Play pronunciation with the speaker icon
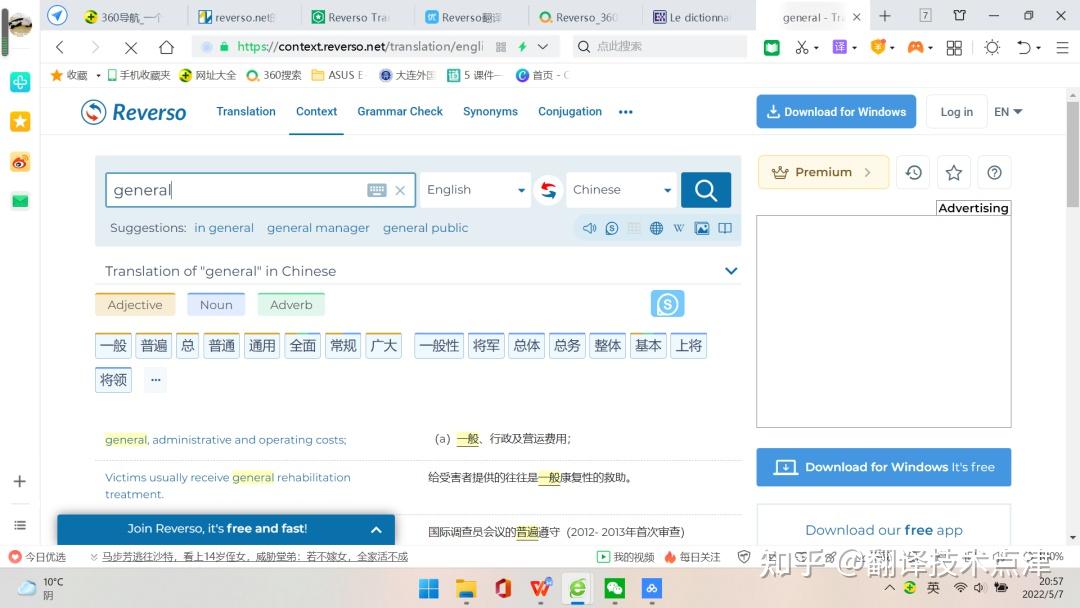1080x608 pixels. click(589, 228)
